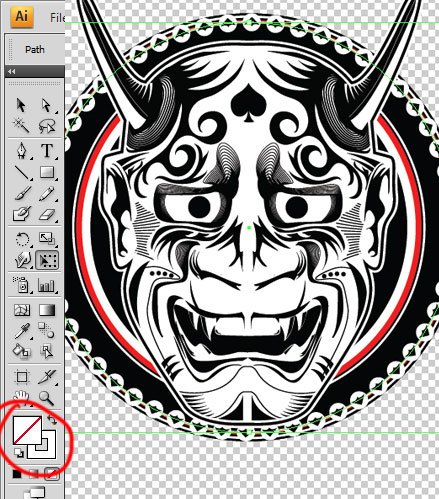The width and height of the screenshot is (439, 499).
Task: Activate the Type tool
Action: [47, 150]
